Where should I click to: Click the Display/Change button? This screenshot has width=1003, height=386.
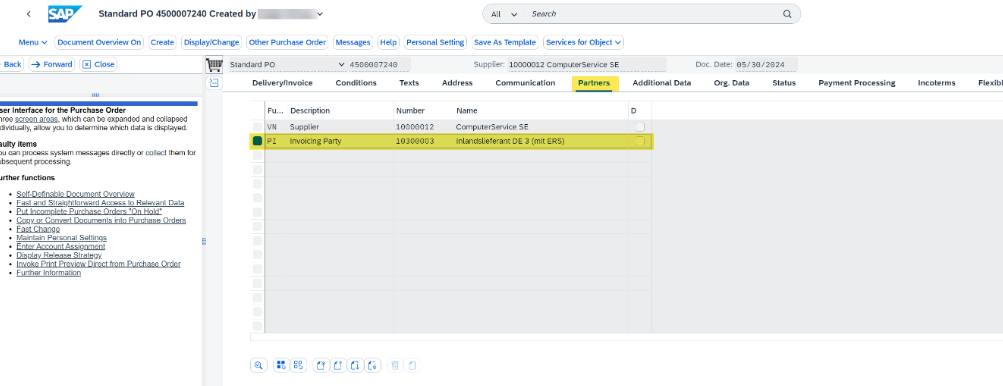211,42
